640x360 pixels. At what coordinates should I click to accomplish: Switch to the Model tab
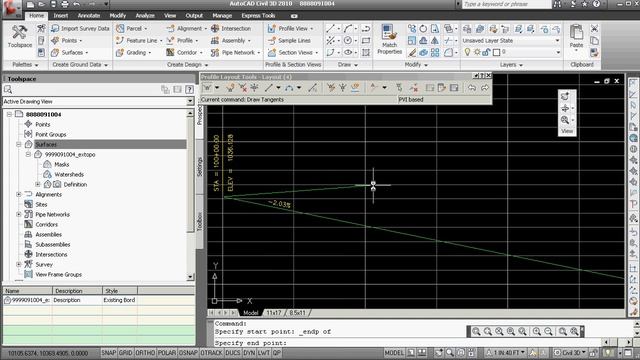[x=251, y=313]
